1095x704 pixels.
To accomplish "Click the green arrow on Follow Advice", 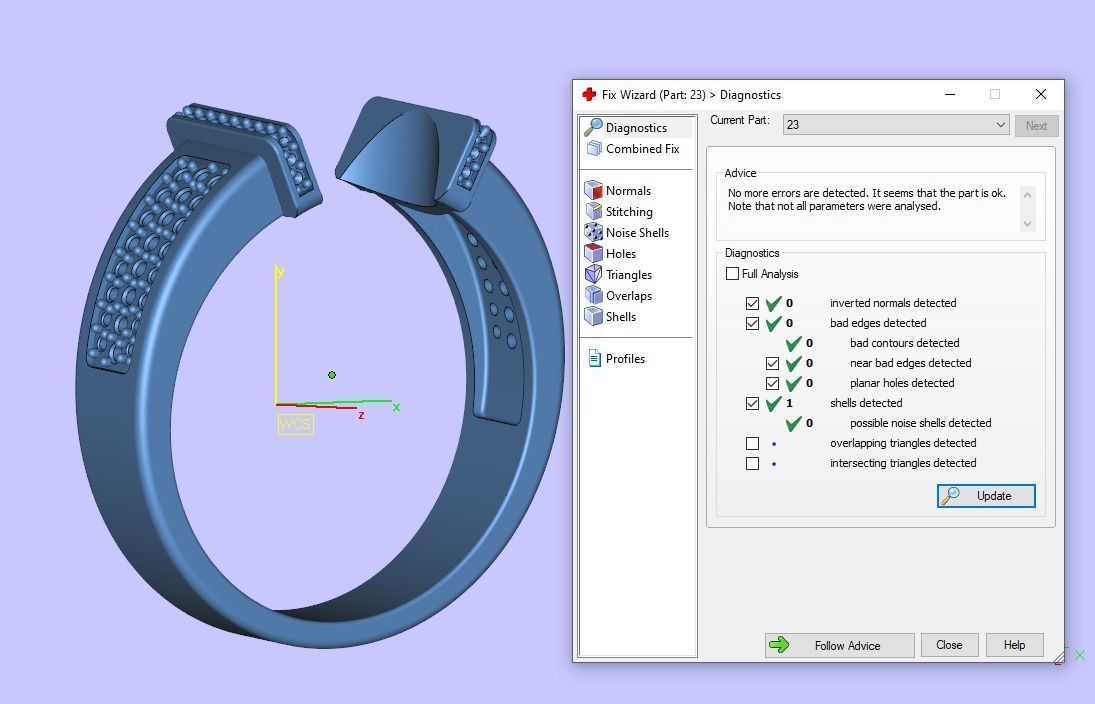I will tap(779, 645).
